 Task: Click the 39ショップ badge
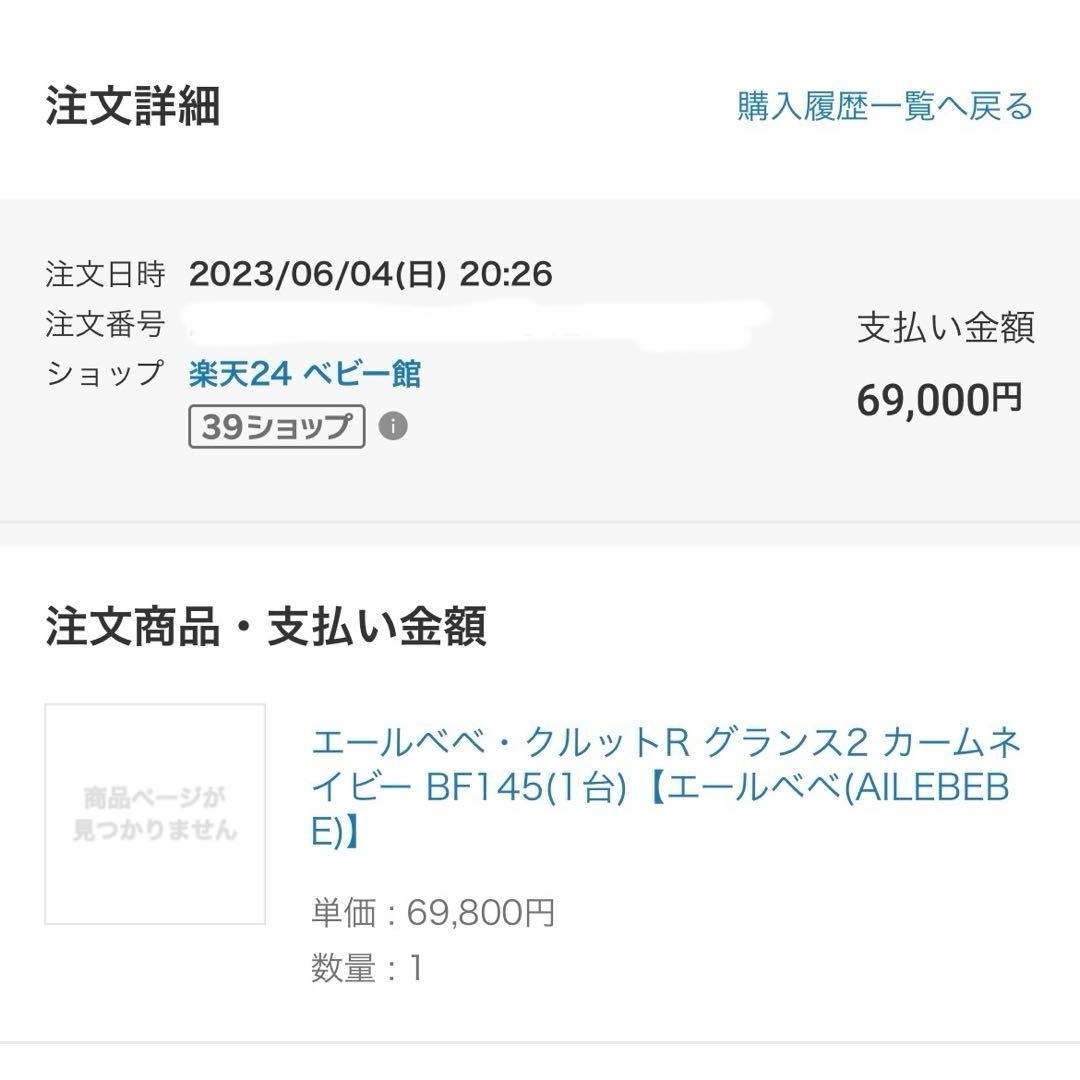coord(276,427)
